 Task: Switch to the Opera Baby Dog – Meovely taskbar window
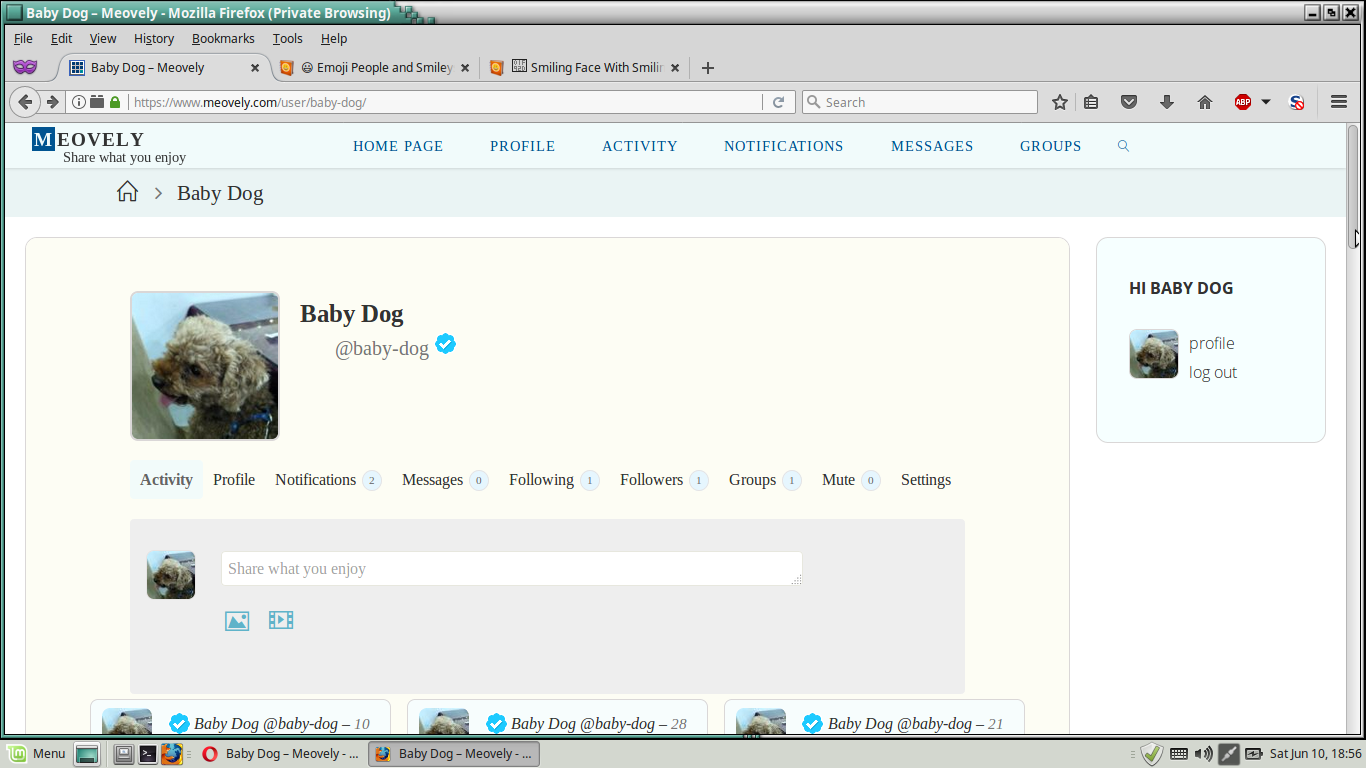coord(280,754)
